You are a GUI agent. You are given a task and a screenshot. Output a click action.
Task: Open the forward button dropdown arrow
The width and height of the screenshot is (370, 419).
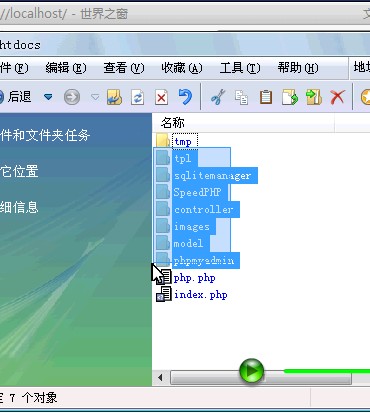[x=95, y=97]
